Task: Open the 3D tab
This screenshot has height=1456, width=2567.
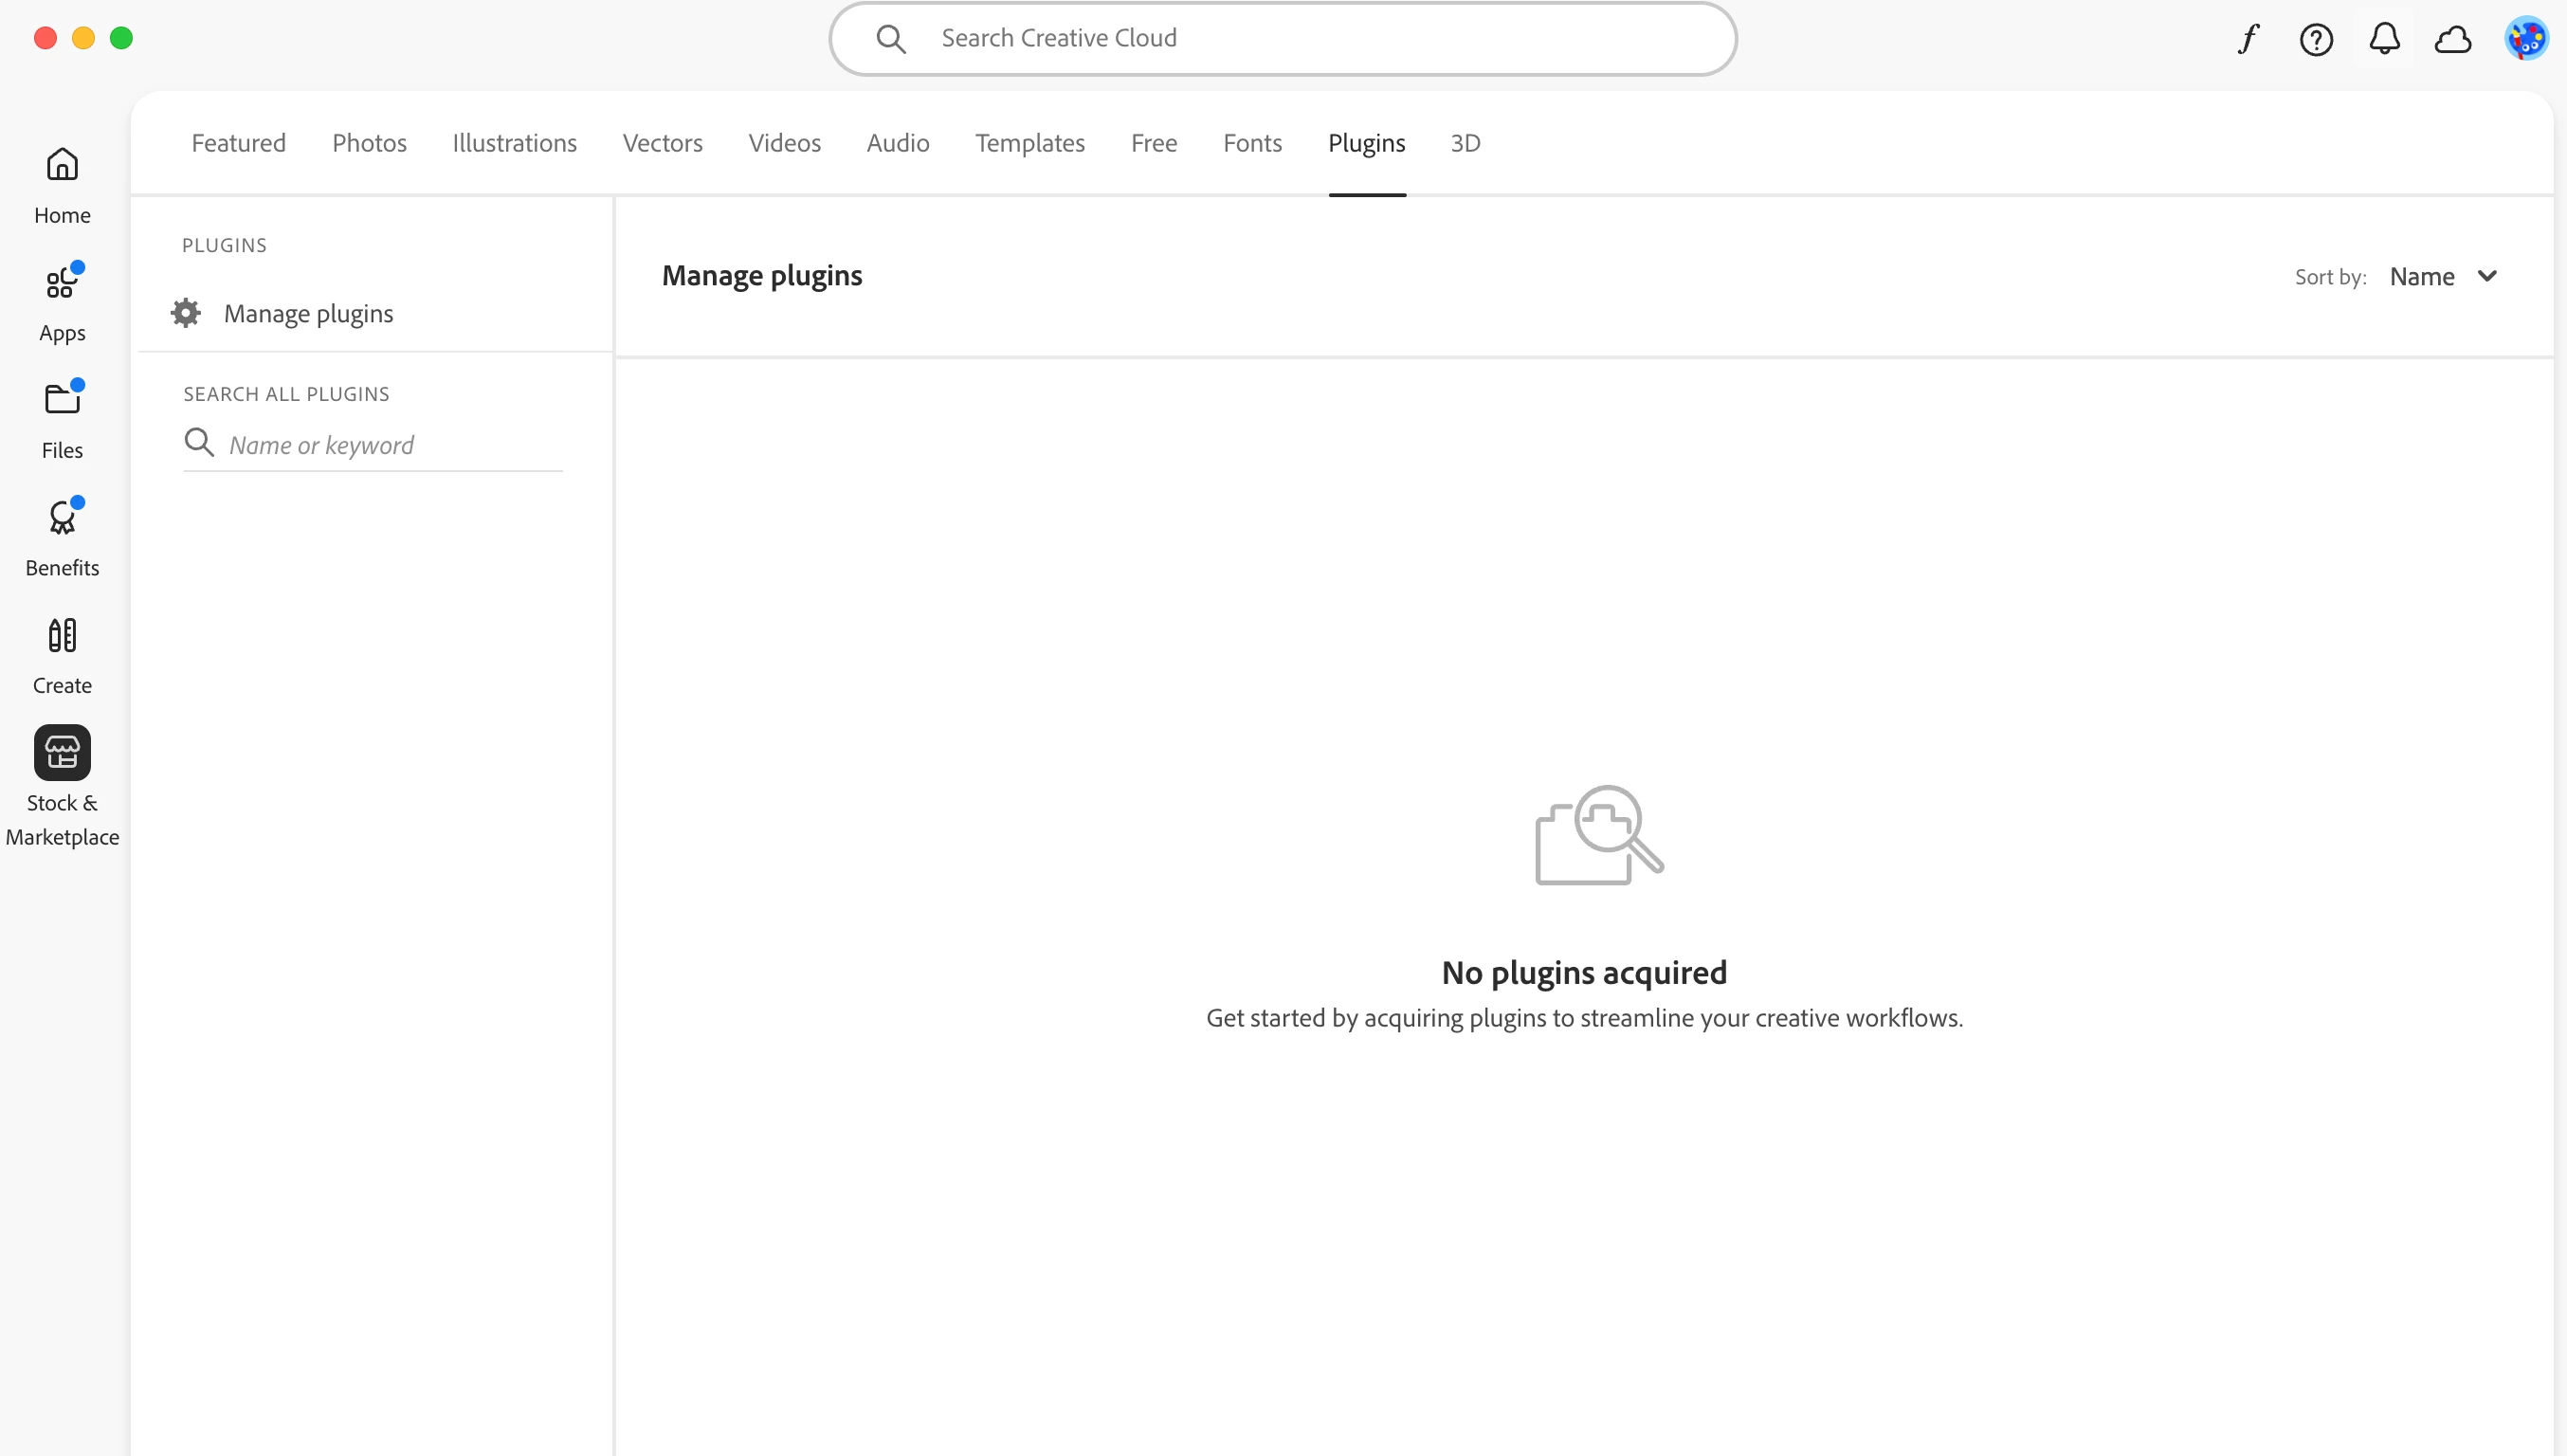Action: 1465,143
